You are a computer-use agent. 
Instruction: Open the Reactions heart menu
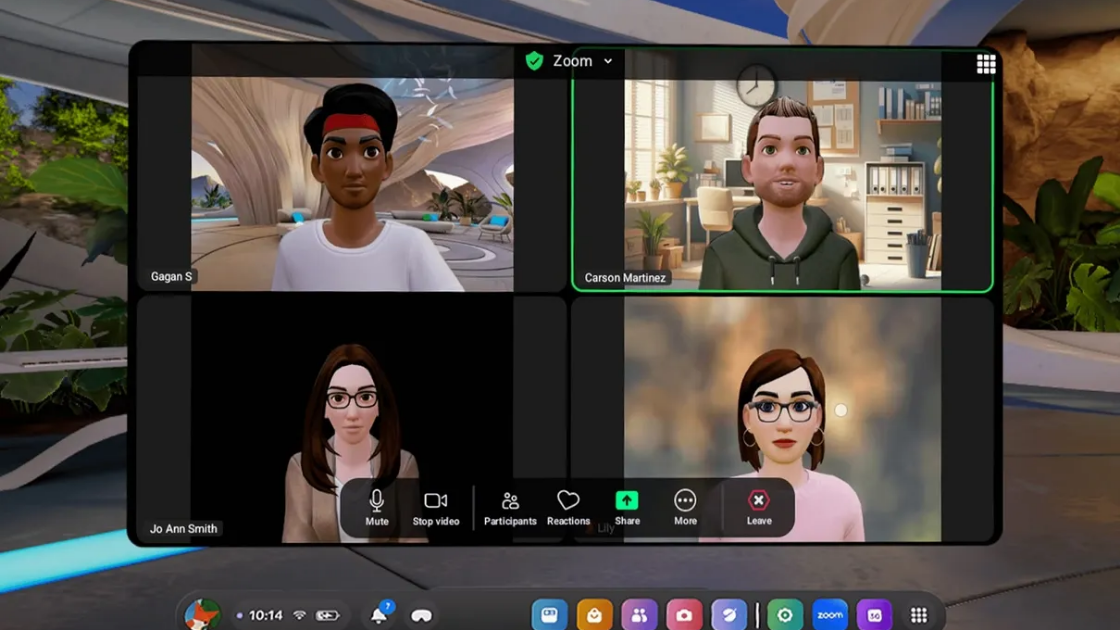(569, 508)
